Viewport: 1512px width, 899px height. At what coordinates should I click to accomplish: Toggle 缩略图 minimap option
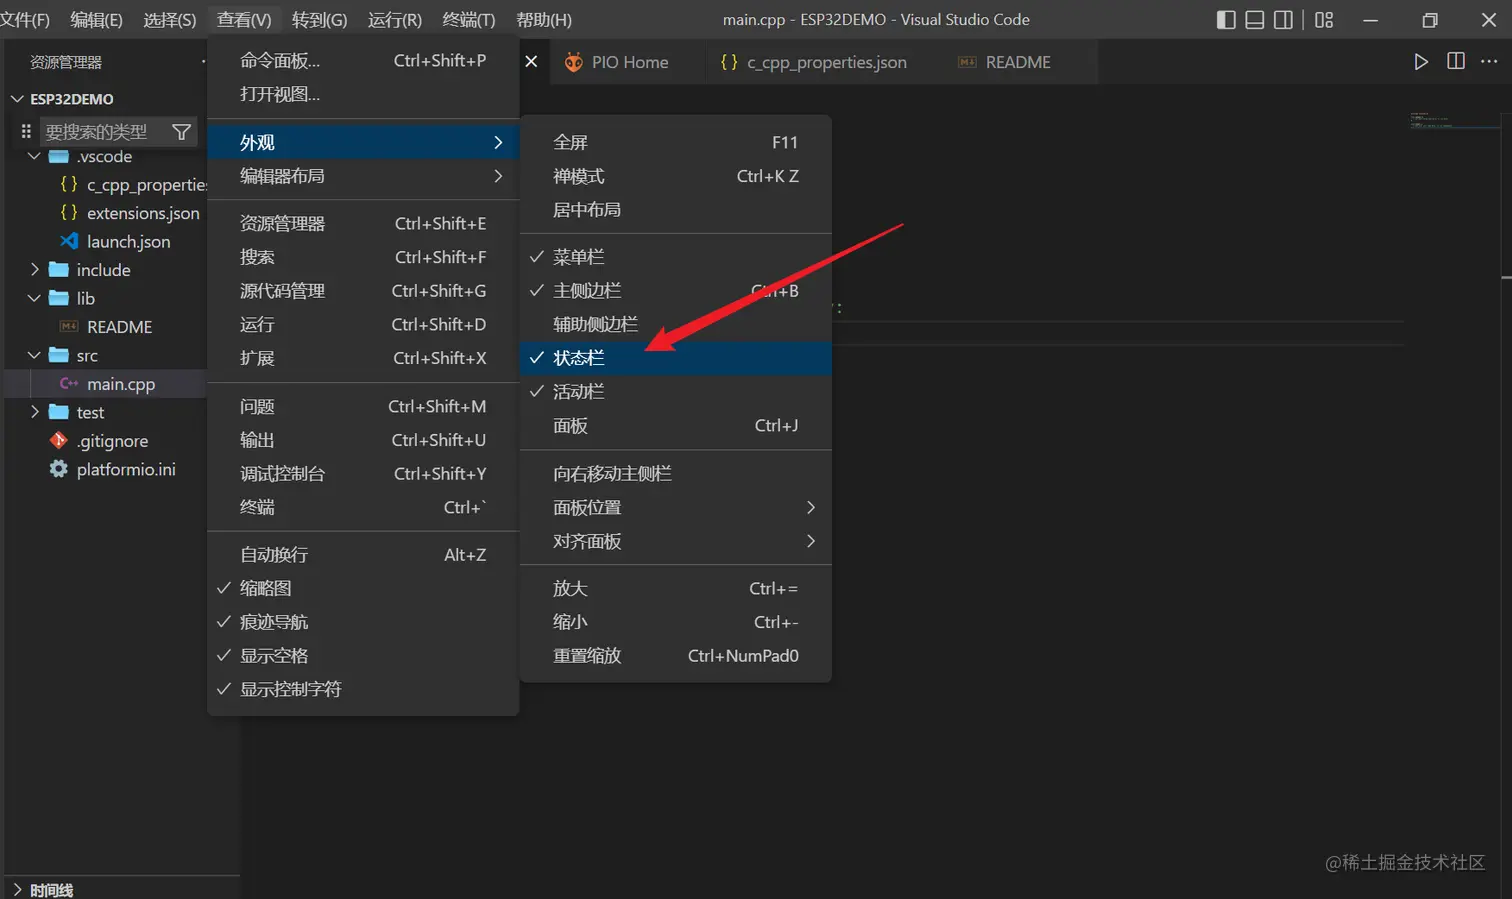point(363,588)
